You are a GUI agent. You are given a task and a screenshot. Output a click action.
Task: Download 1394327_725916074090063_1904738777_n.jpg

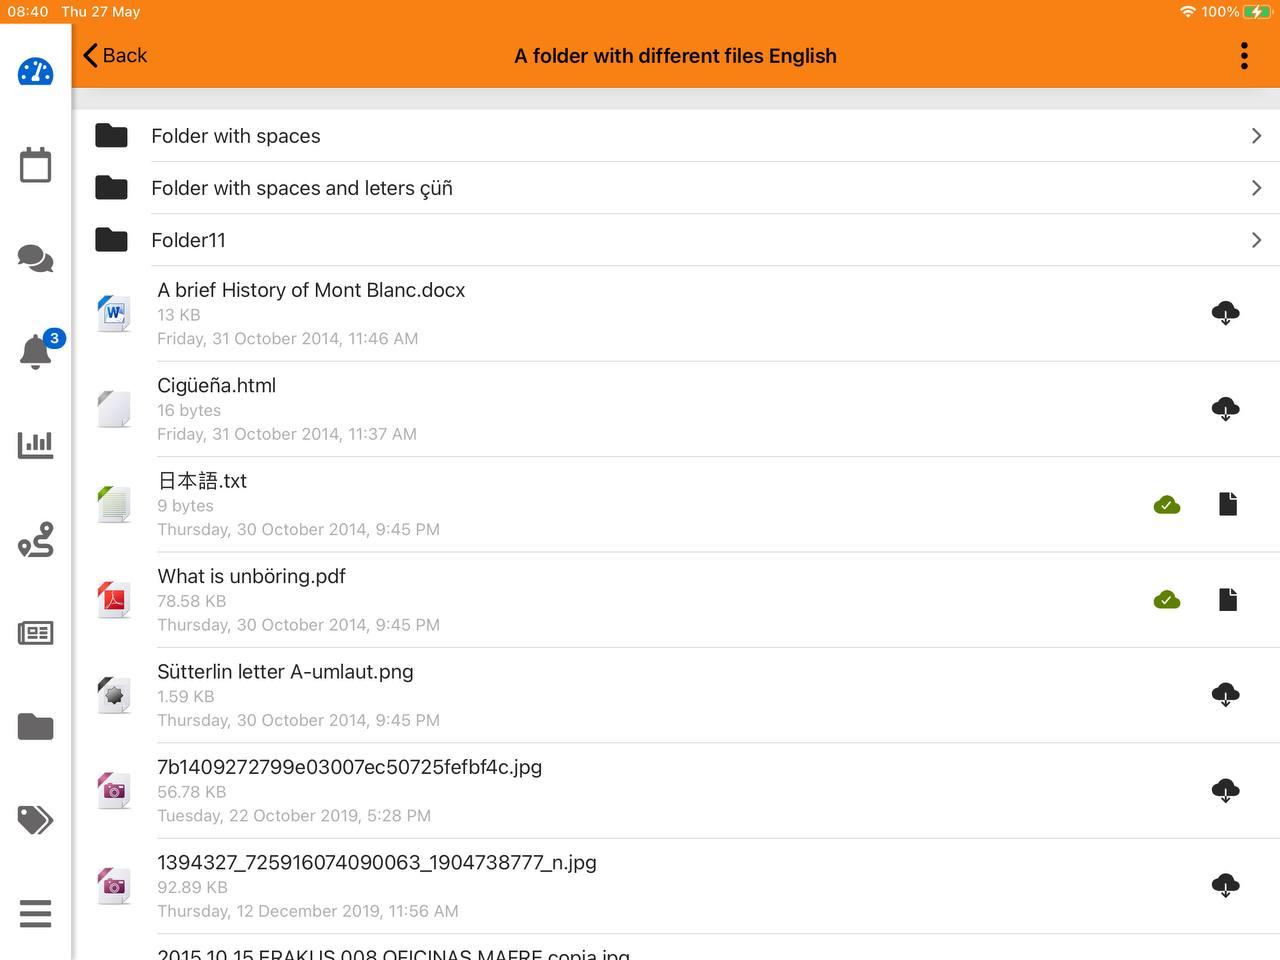coord(1225,886)
